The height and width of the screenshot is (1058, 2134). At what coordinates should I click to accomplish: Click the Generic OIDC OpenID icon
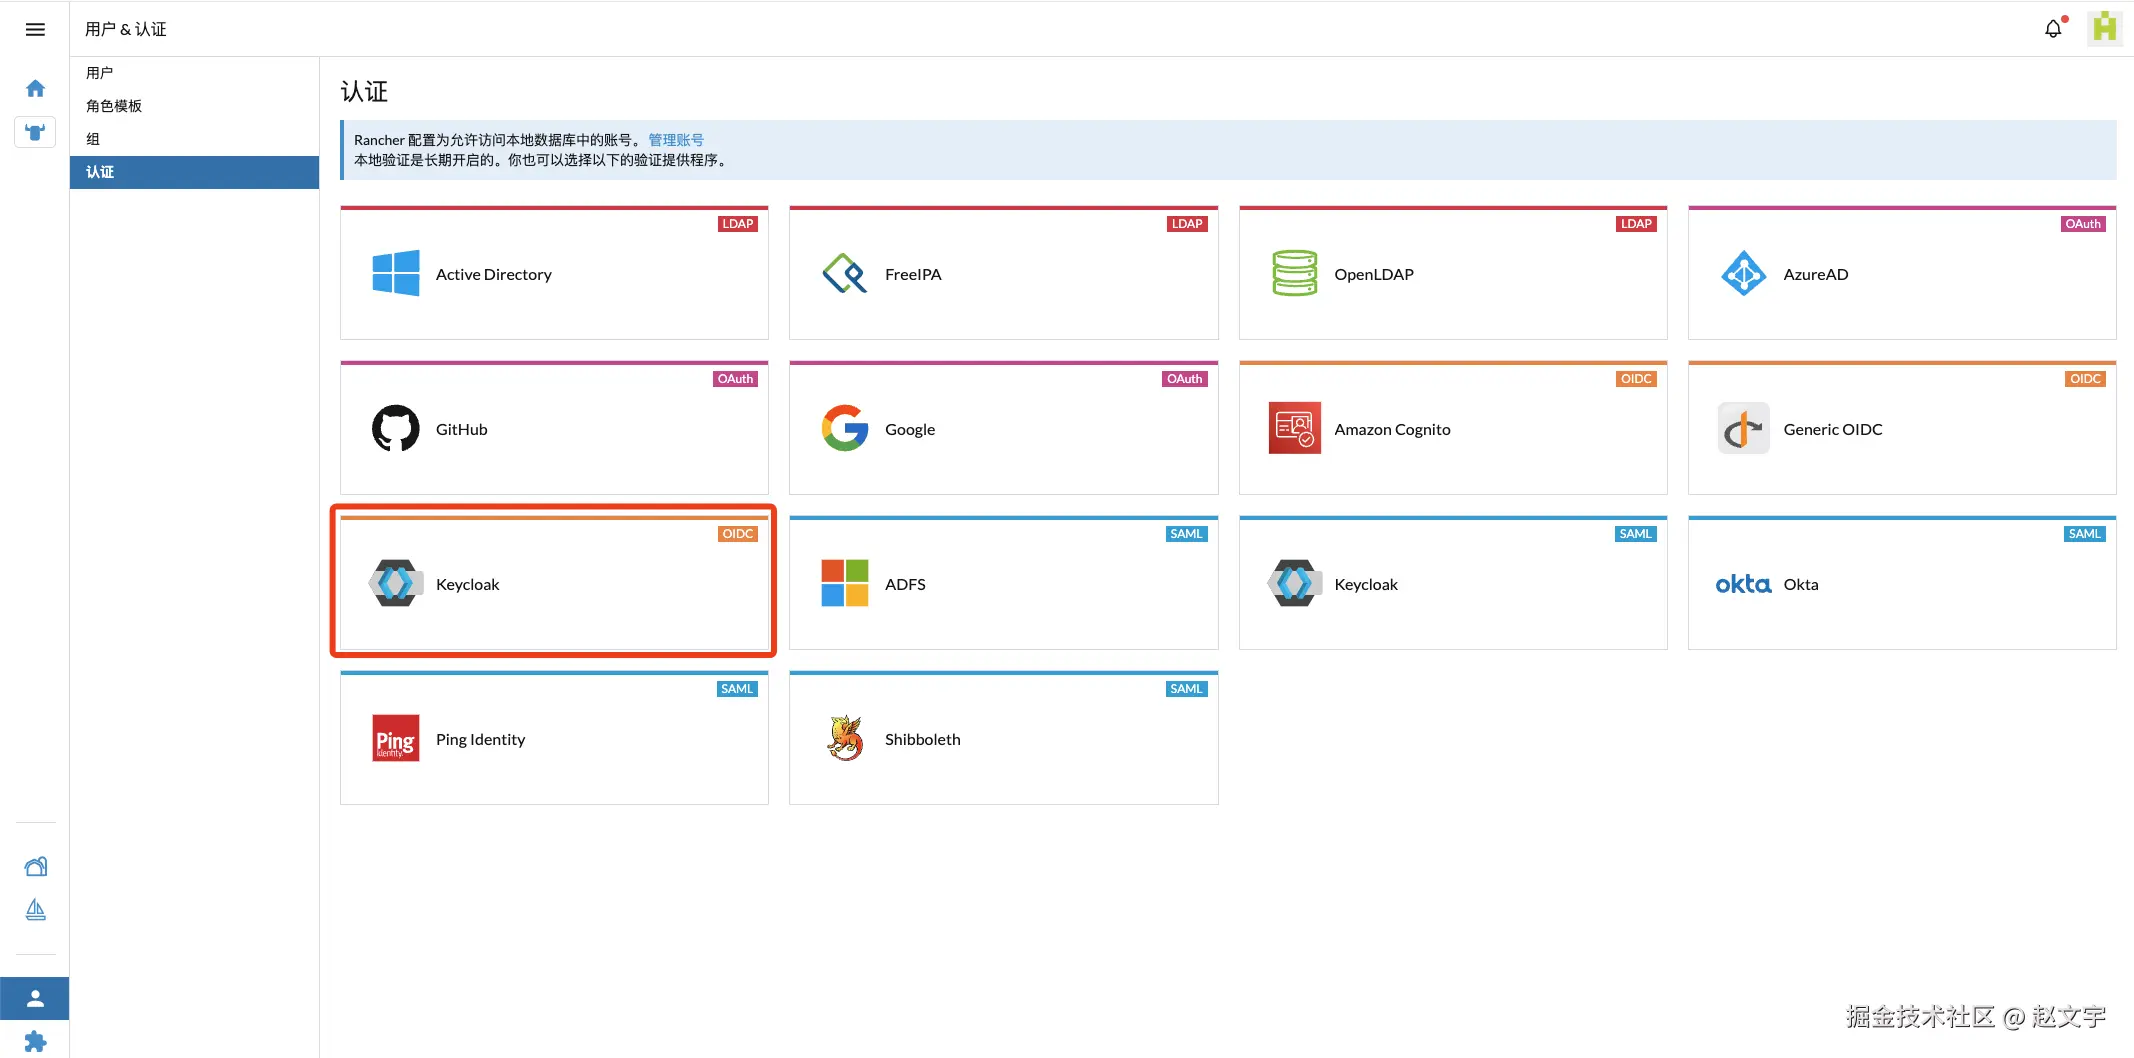1743,428
